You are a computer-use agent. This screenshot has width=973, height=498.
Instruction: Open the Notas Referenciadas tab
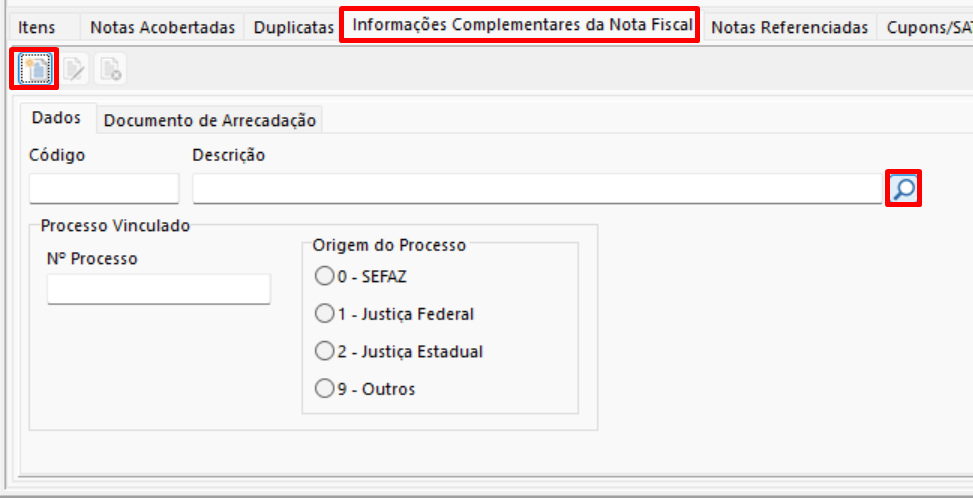tap(789, 27)
